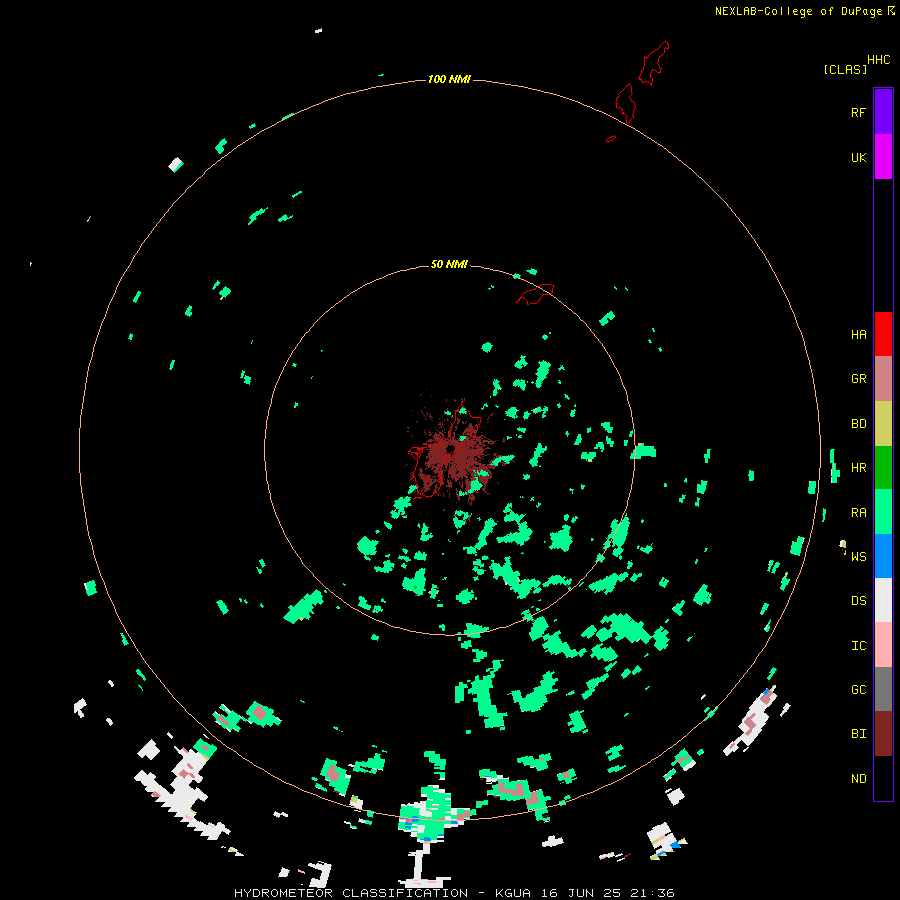
Task: Click the ND legend label text
Action: click(858, 779)
